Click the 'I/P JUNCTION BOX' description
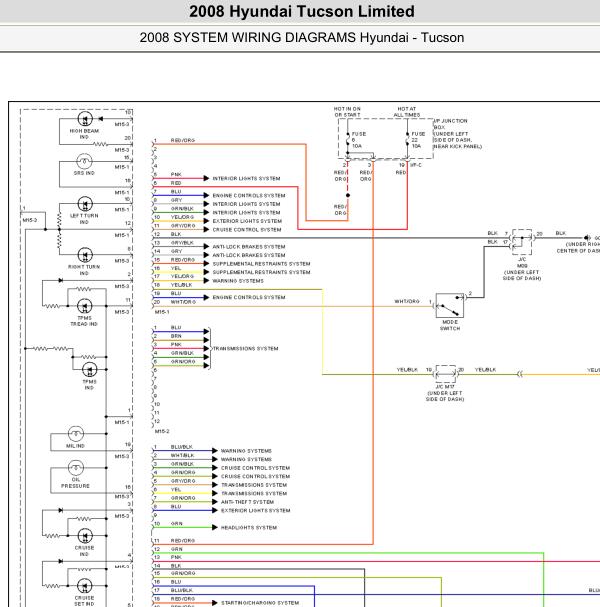The width and height of the screenshot is (600, 607). pyautogui.click(x=457, y=134)
